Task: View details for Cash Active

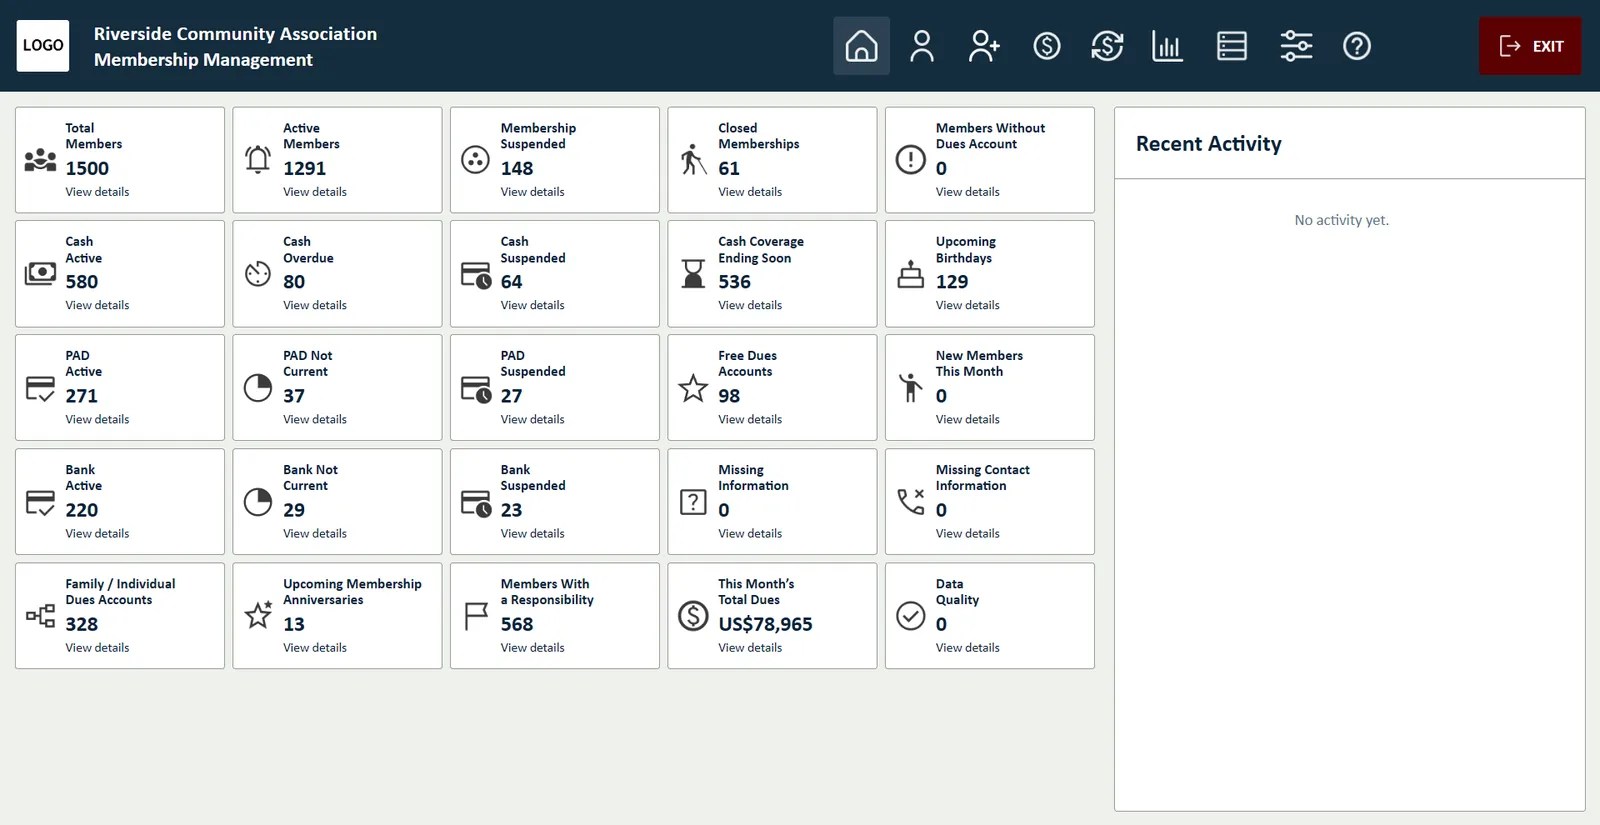Action: coord(97,306)
